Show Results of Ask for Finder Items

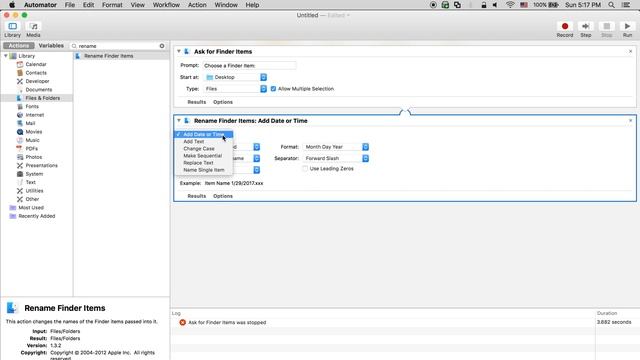[x=196, y=102]
